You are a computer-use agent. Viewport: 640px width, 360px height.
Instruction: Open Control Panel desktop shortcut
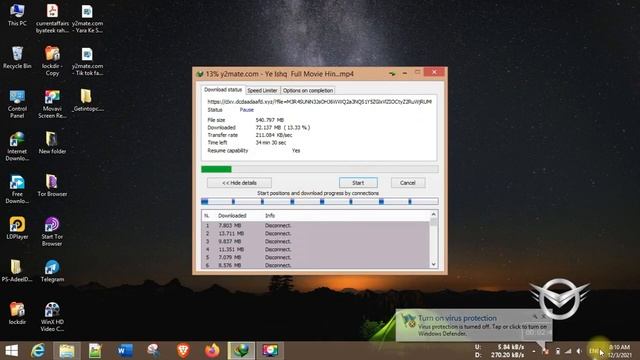[17, 104]
